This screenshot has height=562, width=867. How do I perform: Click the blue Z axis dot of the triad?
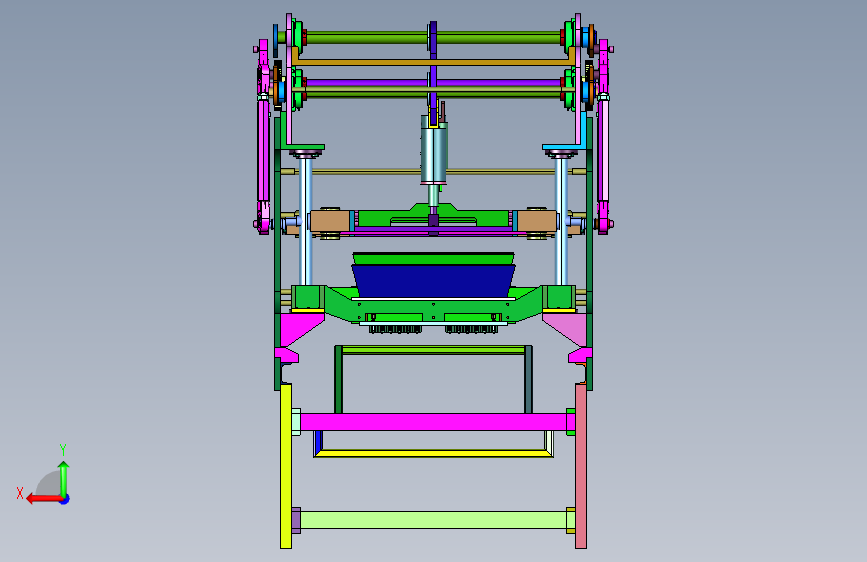pos(65,499)
